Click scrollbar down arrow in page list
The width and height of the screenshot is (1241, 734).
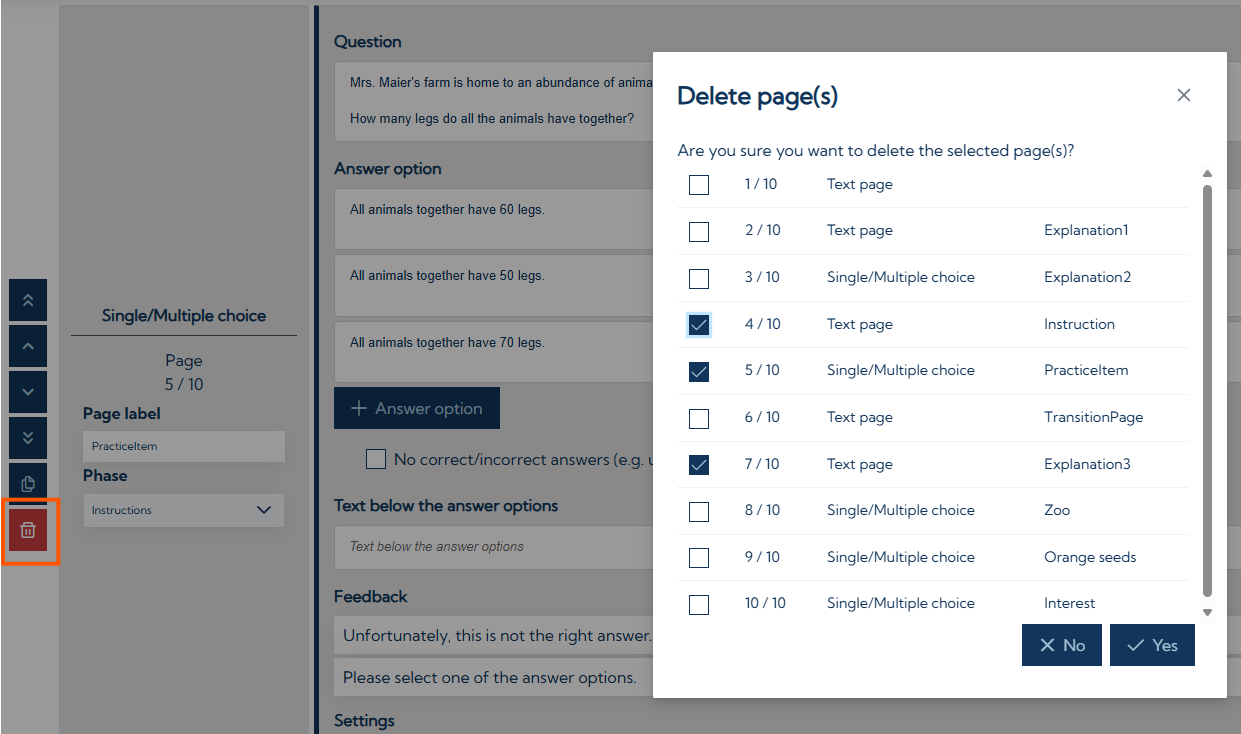pos(1207,612)
